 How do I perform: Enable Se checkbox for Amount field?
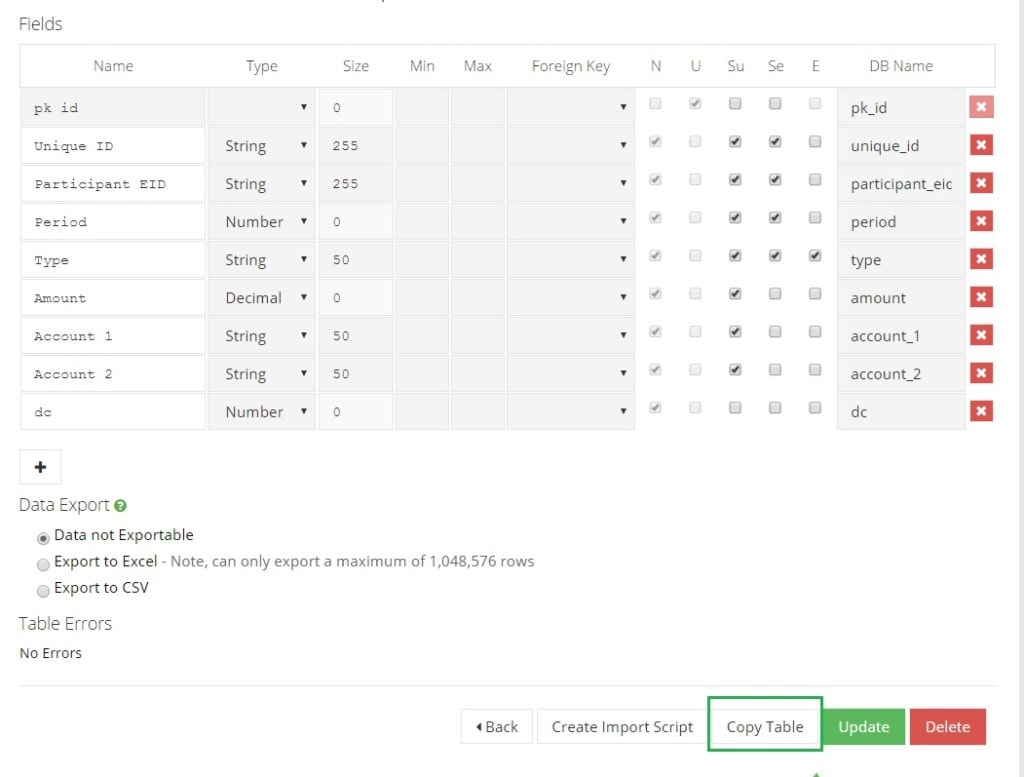pyautogui.click(x=775, y=294)
